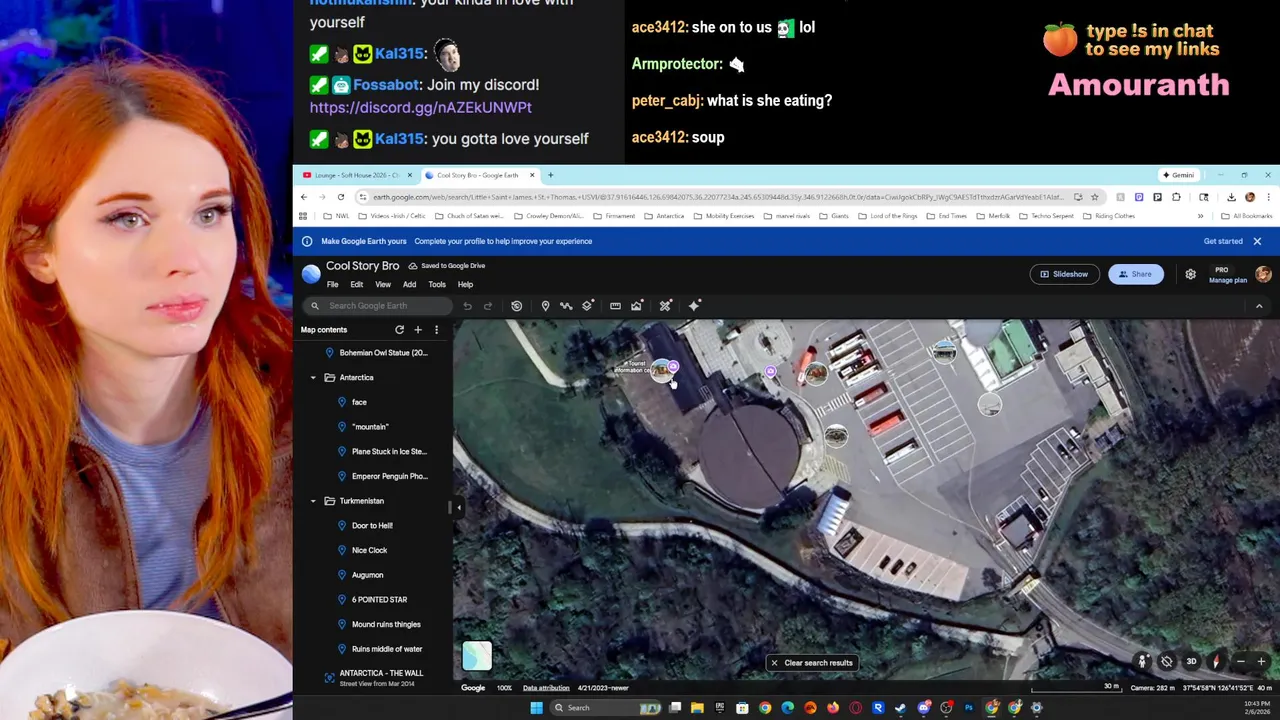This screenshot has height=720, width=1280.
Task: Click the Slideshow button
Action: (1064, 274)
